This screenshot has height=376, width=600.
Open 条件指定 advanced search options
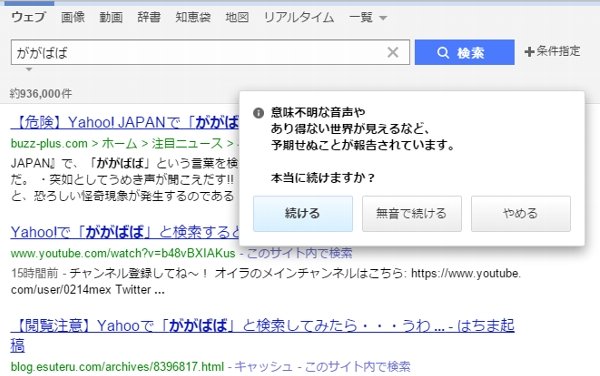tap(552, 51)
